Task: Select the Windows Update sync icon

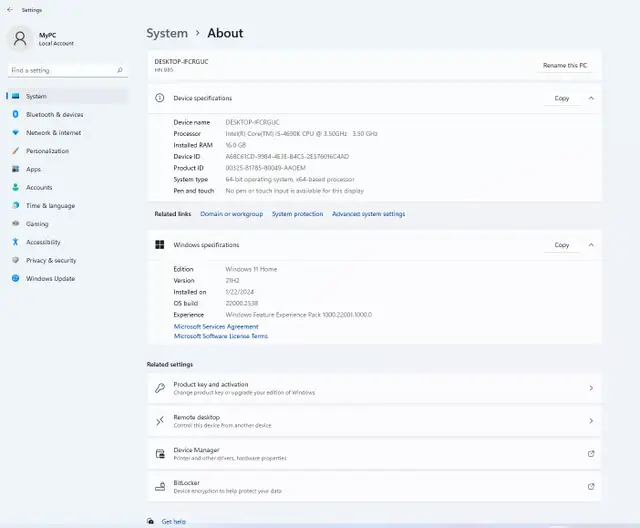Action: 16,278
